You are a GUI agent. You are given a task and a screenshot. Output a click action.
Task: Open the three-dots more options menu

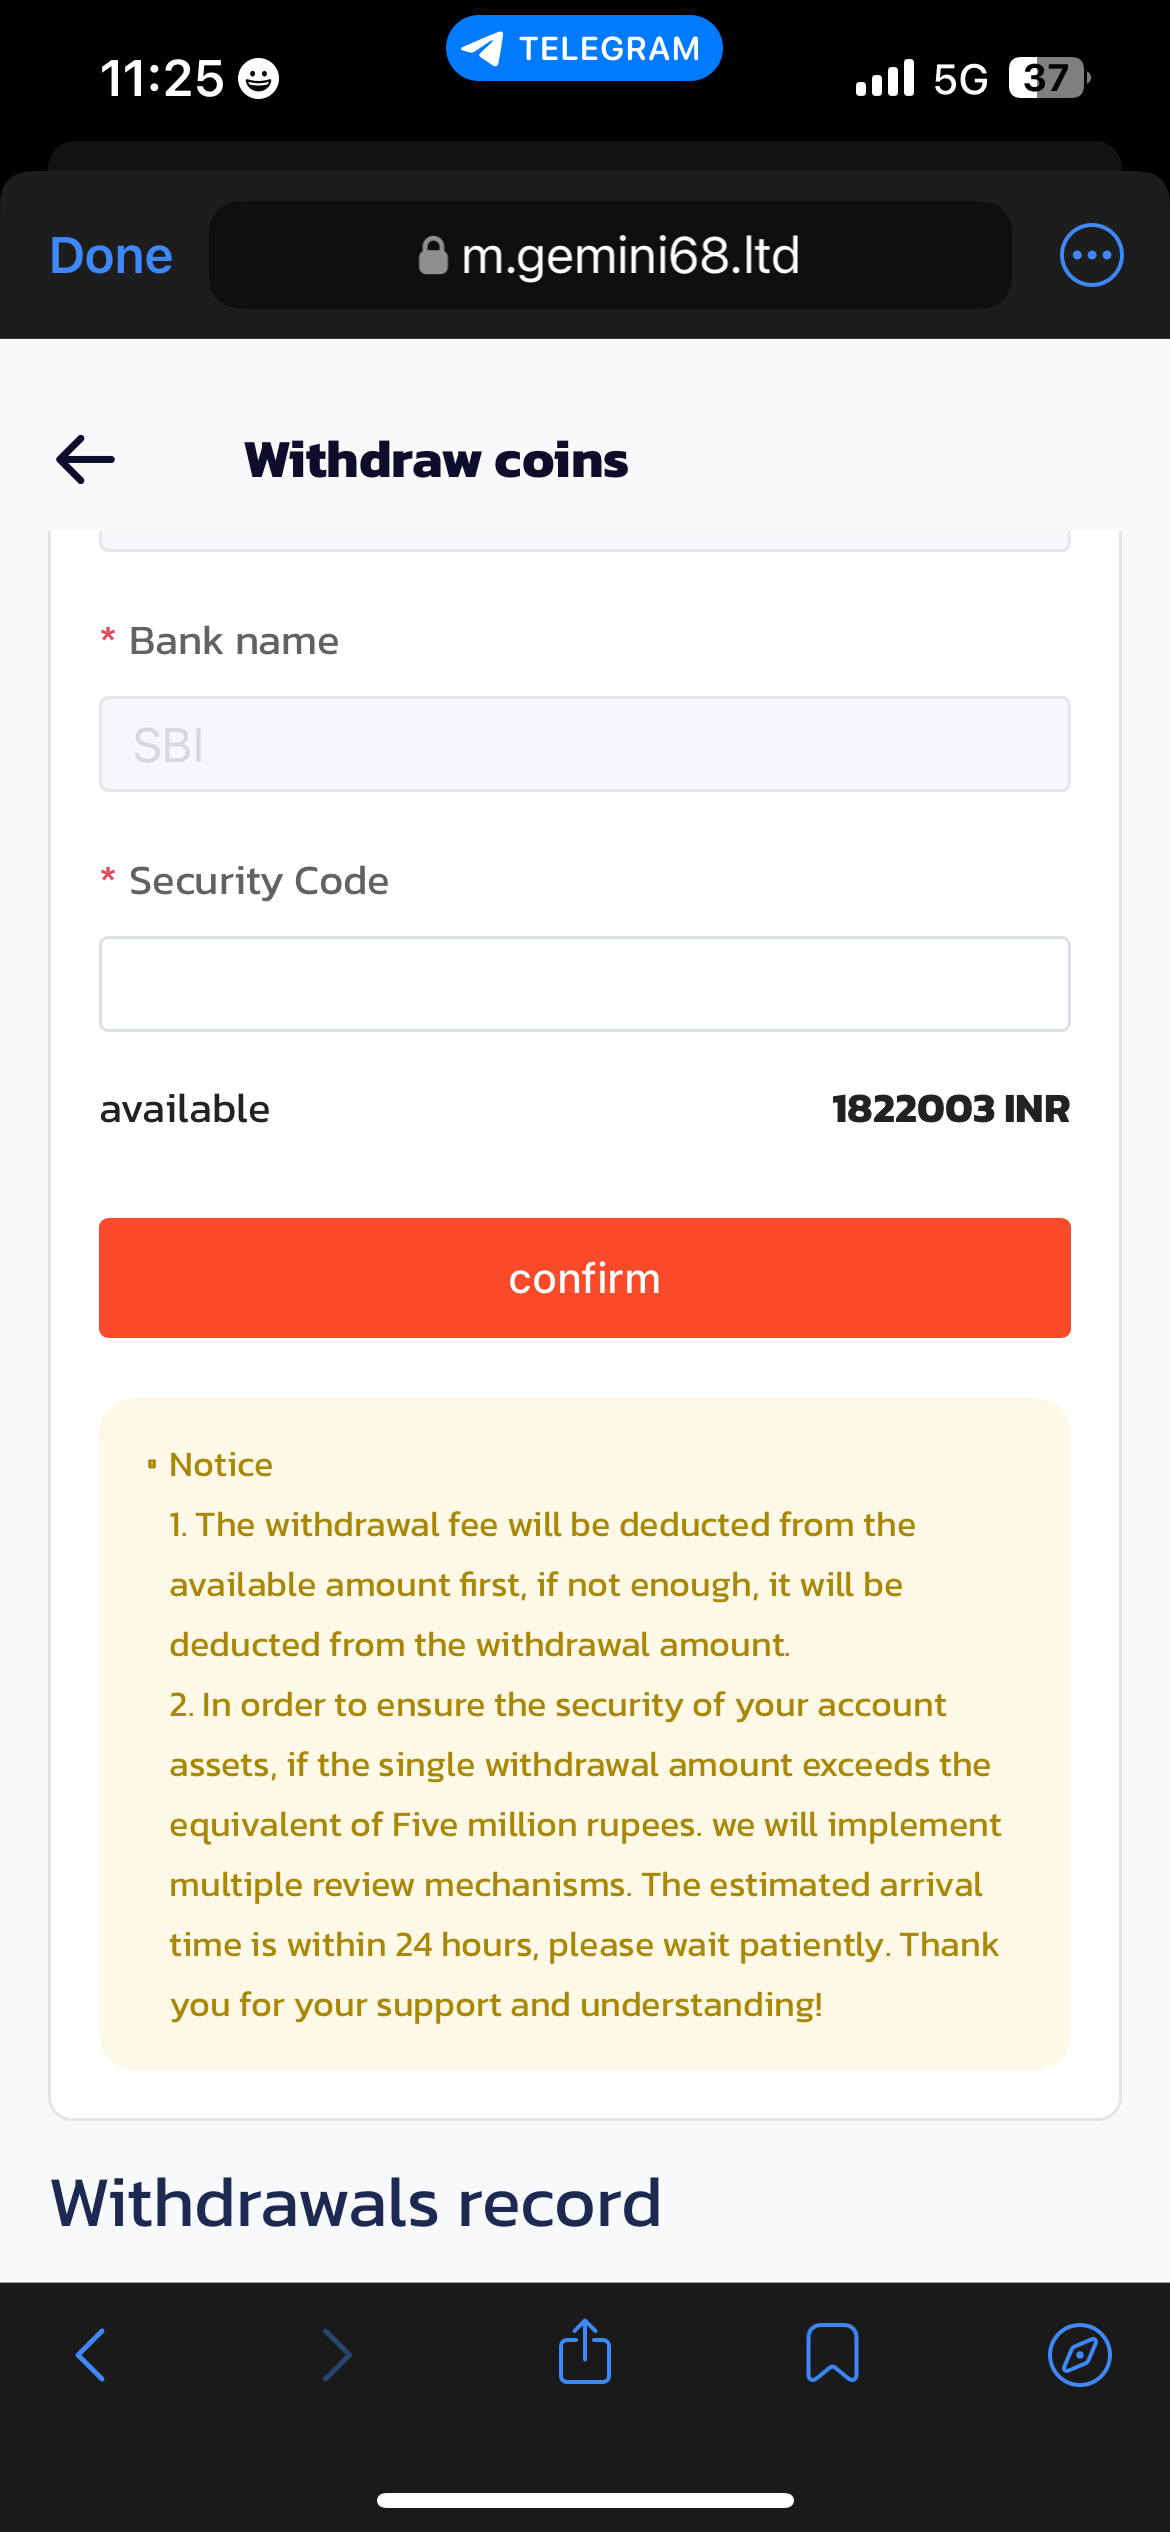(x=1091, y=255)
